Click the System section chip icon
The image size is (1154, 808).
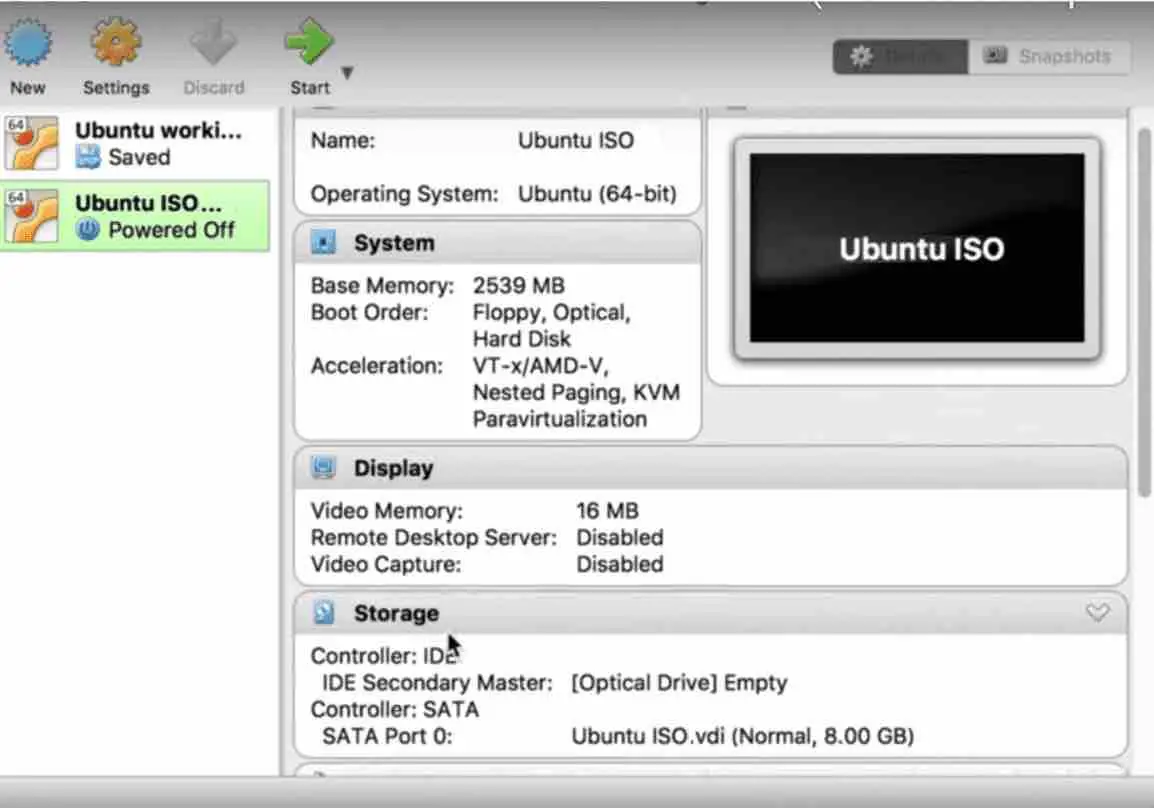coord(324,242)
